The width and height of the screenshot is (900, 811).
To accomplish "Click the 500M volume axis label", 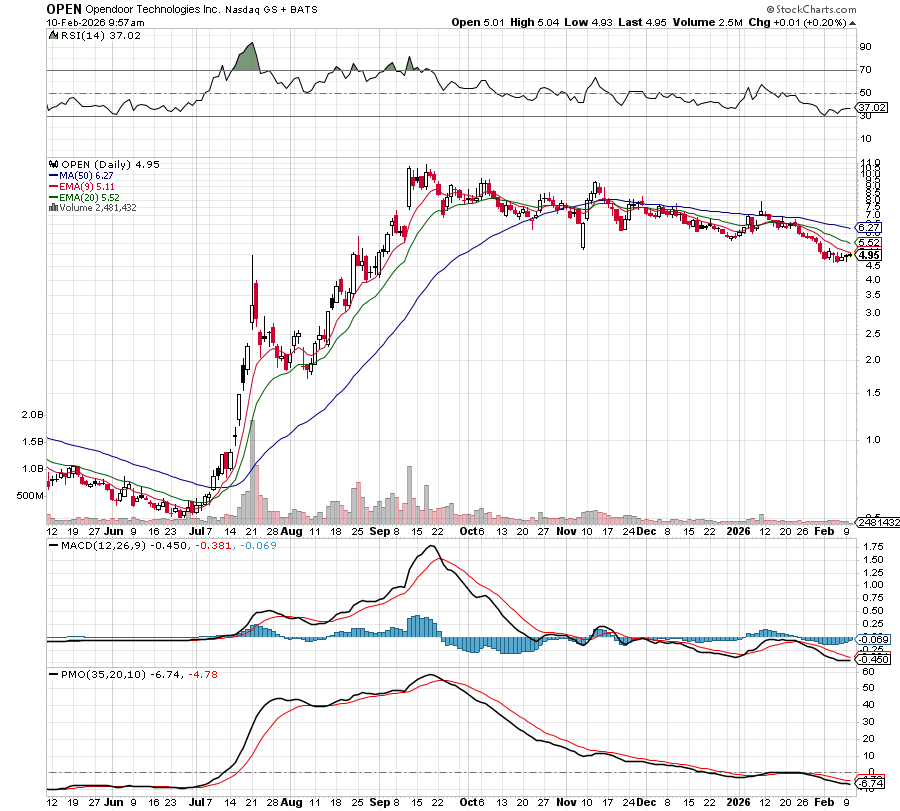I will pos(30,495).
